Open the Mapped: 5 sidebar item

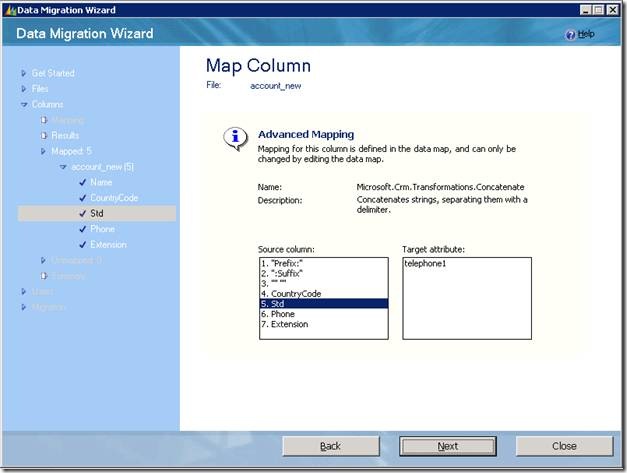point(71,152)
